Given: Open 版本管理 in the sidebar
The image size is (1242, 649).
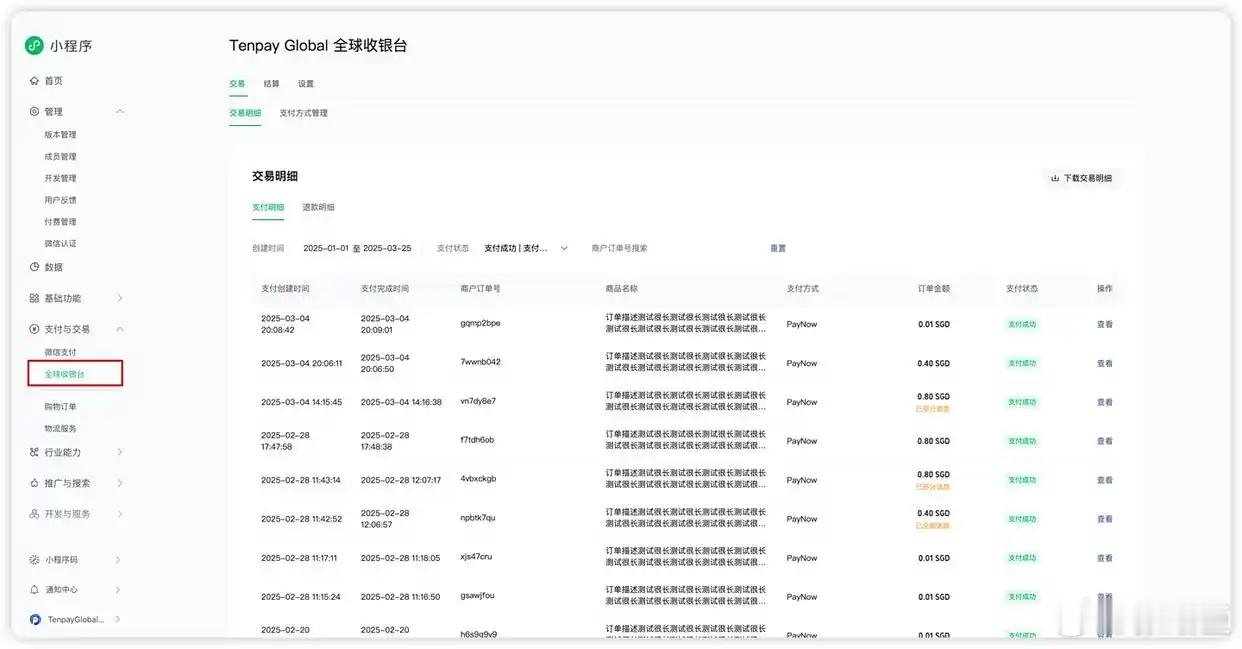Looking at the screenshot, I should point(60,135).
